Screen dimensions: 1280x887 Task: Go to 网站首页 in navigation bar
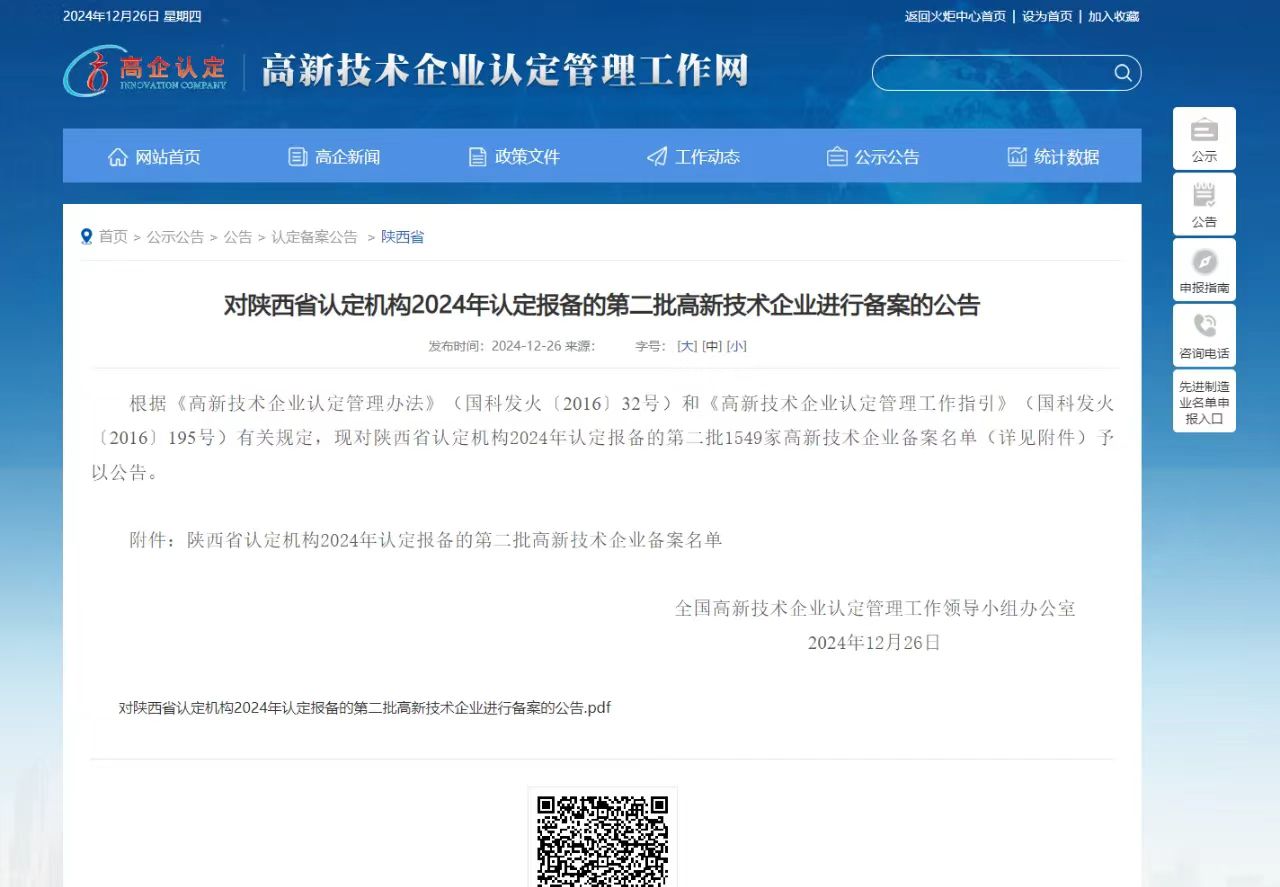[x=154, y=157]
